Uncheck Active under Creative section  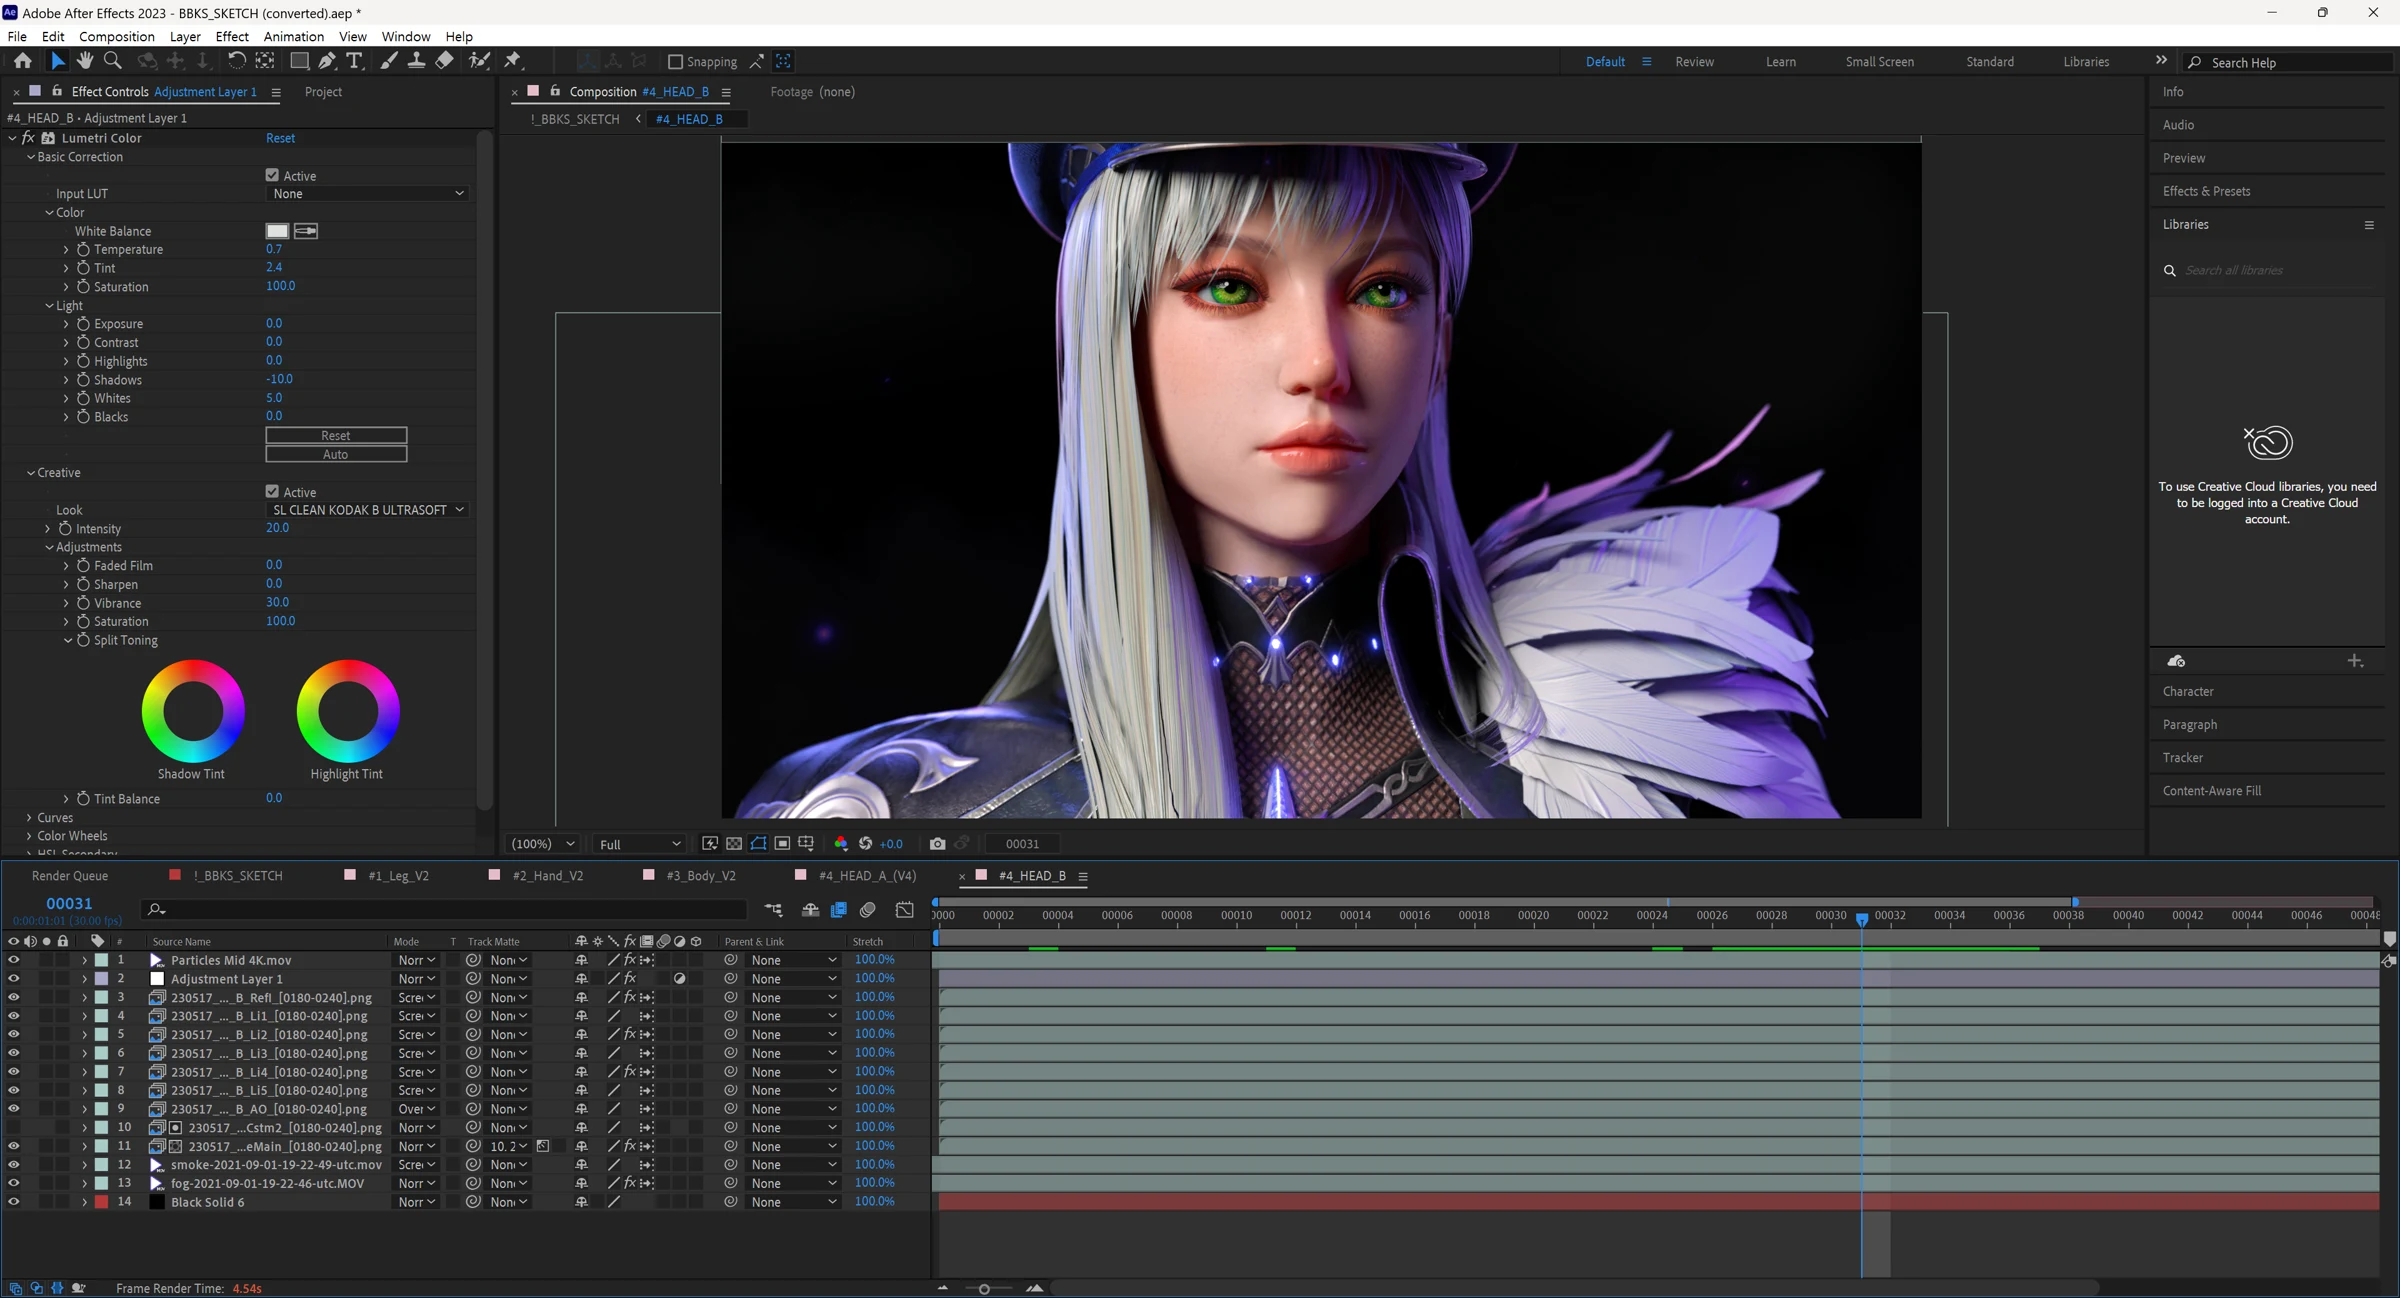pyautogui.click(x=272, y=491)
